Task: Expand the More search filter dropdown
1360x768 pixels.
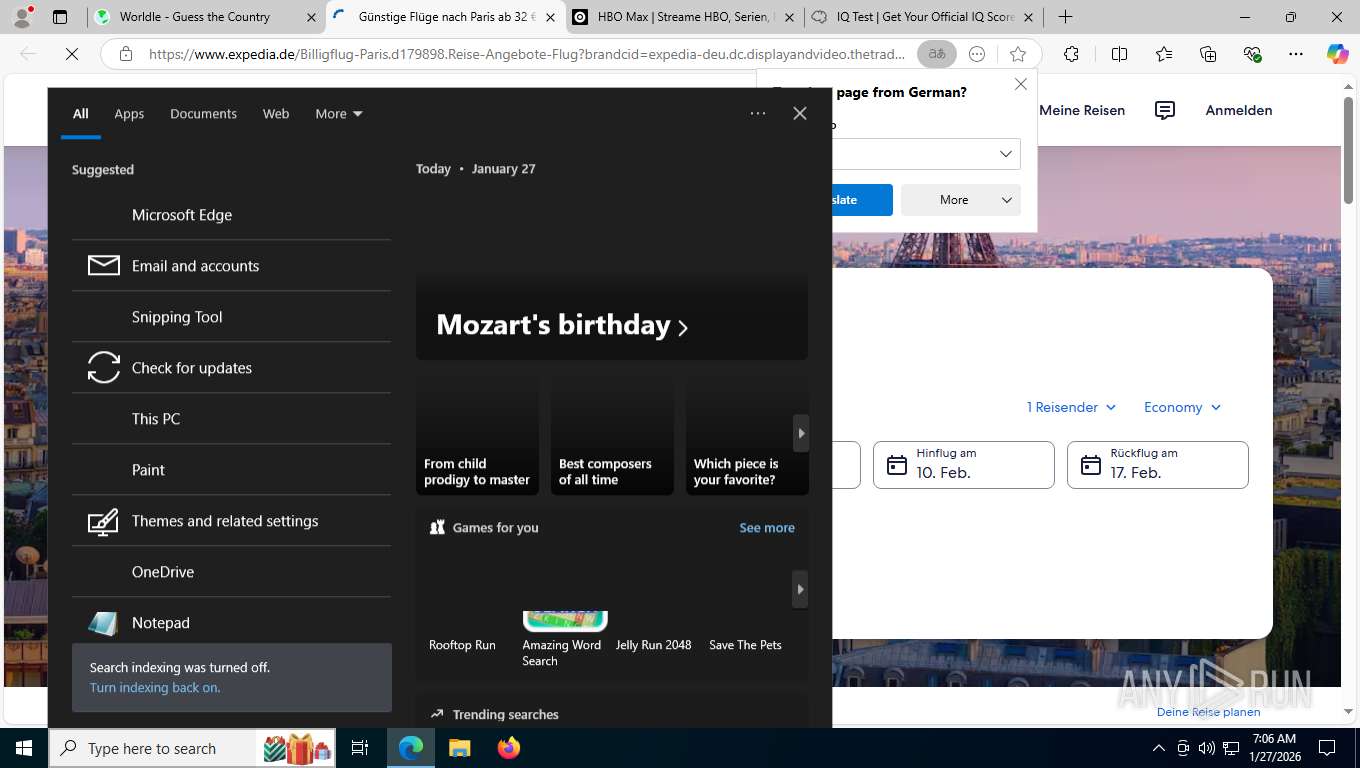Action: point(339,114)
